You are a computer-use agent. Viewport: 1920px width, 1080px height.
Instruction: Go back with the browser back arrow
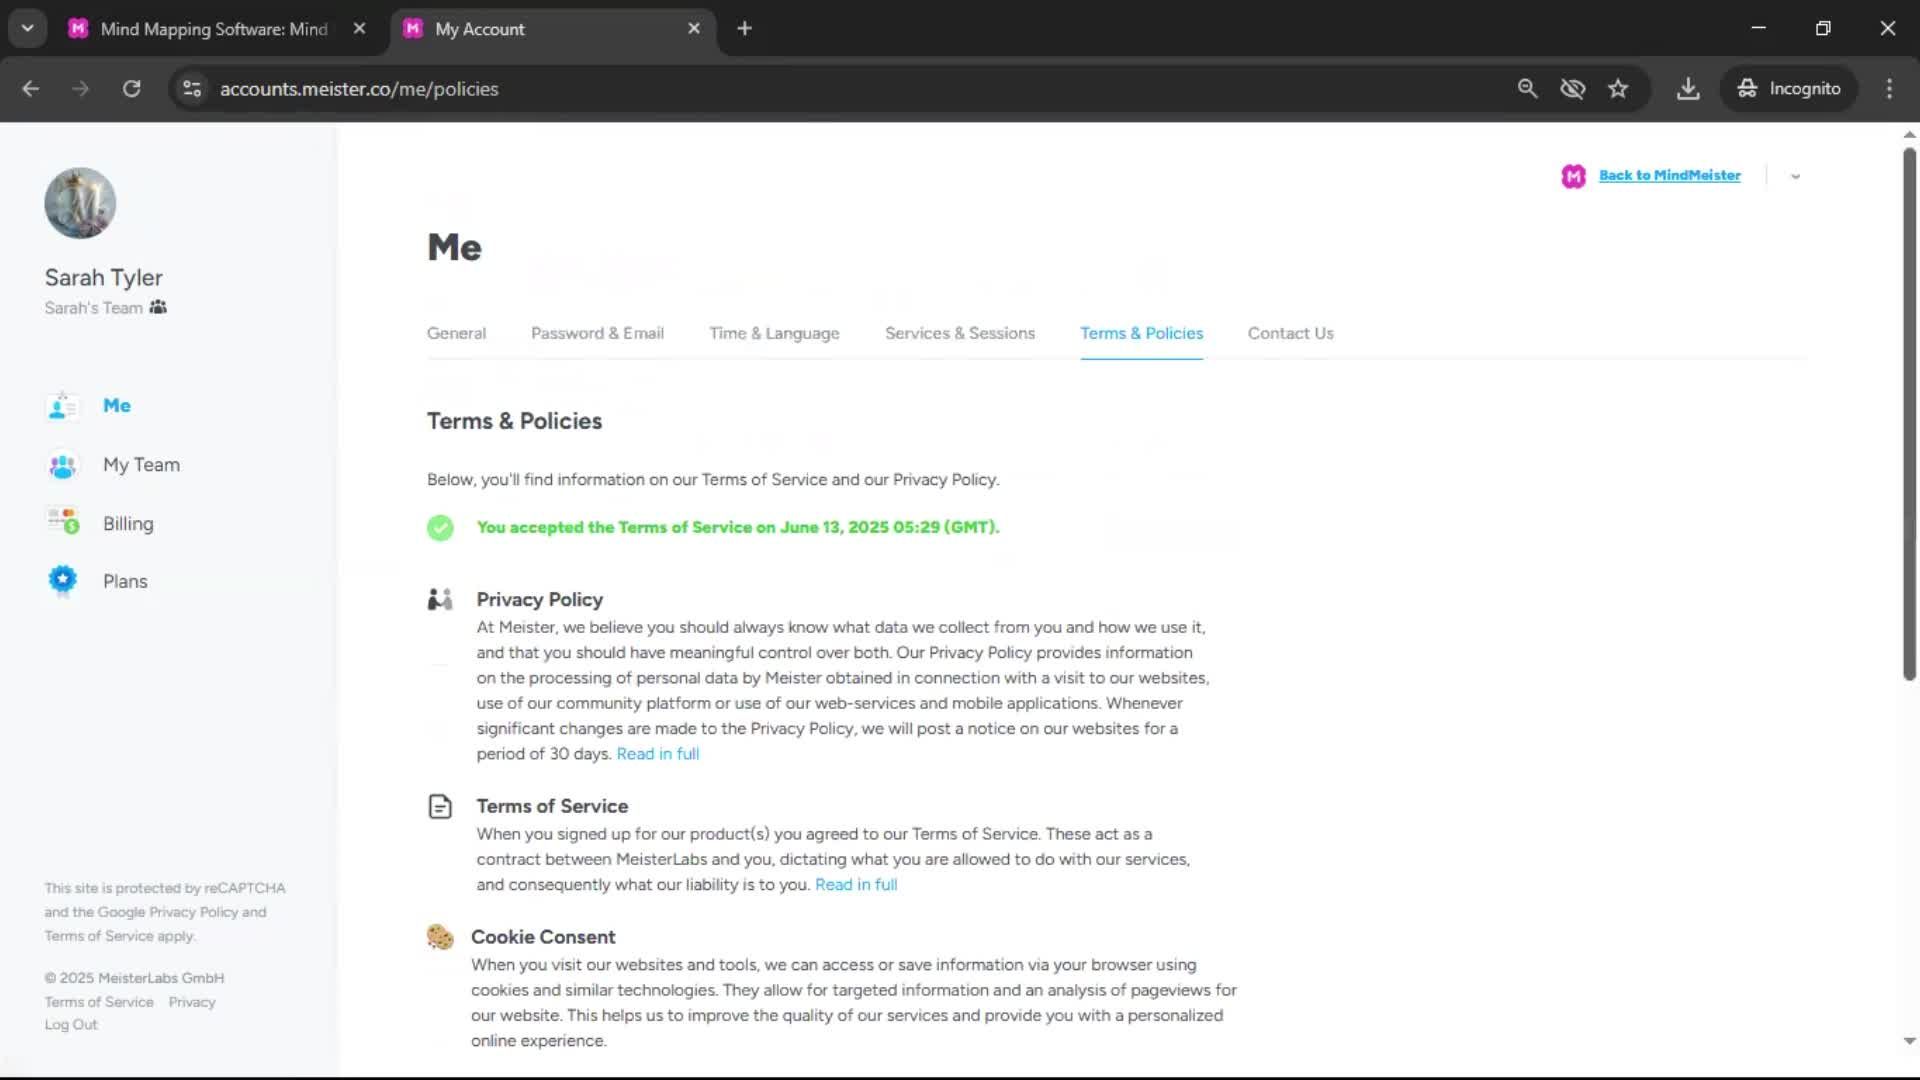(30, 88)
